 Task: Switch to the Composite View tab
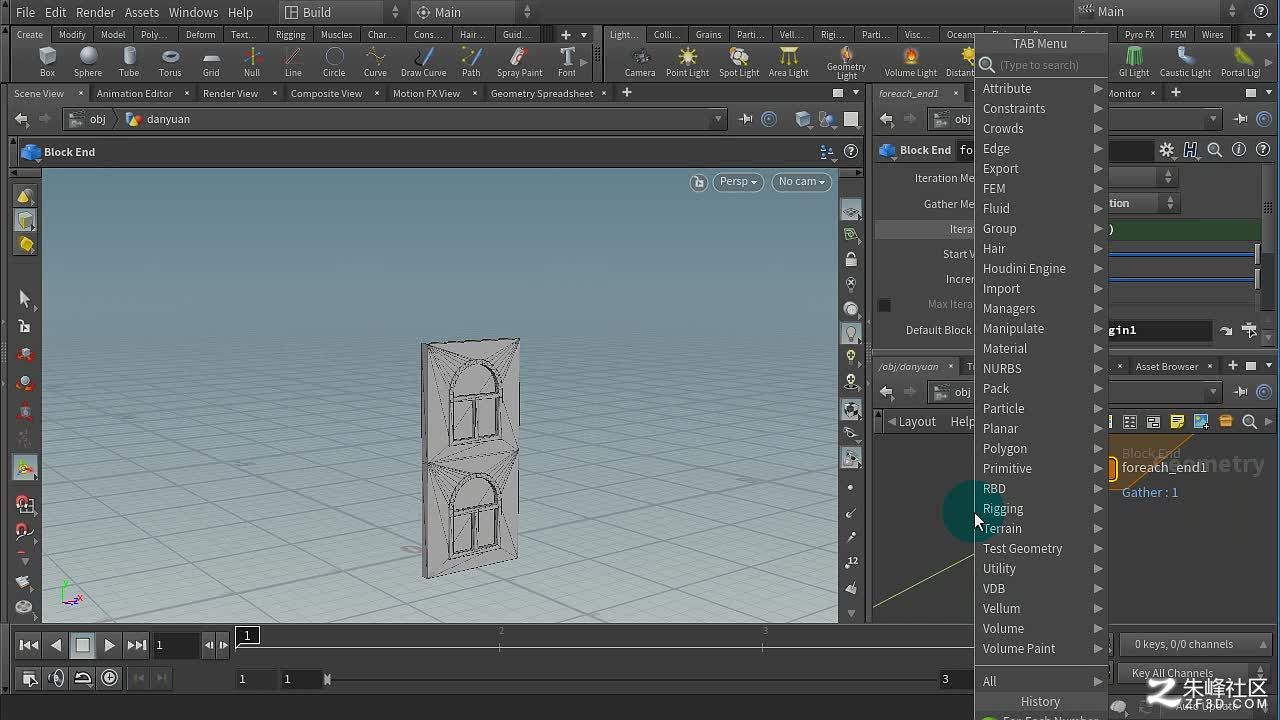pos(326,93)
